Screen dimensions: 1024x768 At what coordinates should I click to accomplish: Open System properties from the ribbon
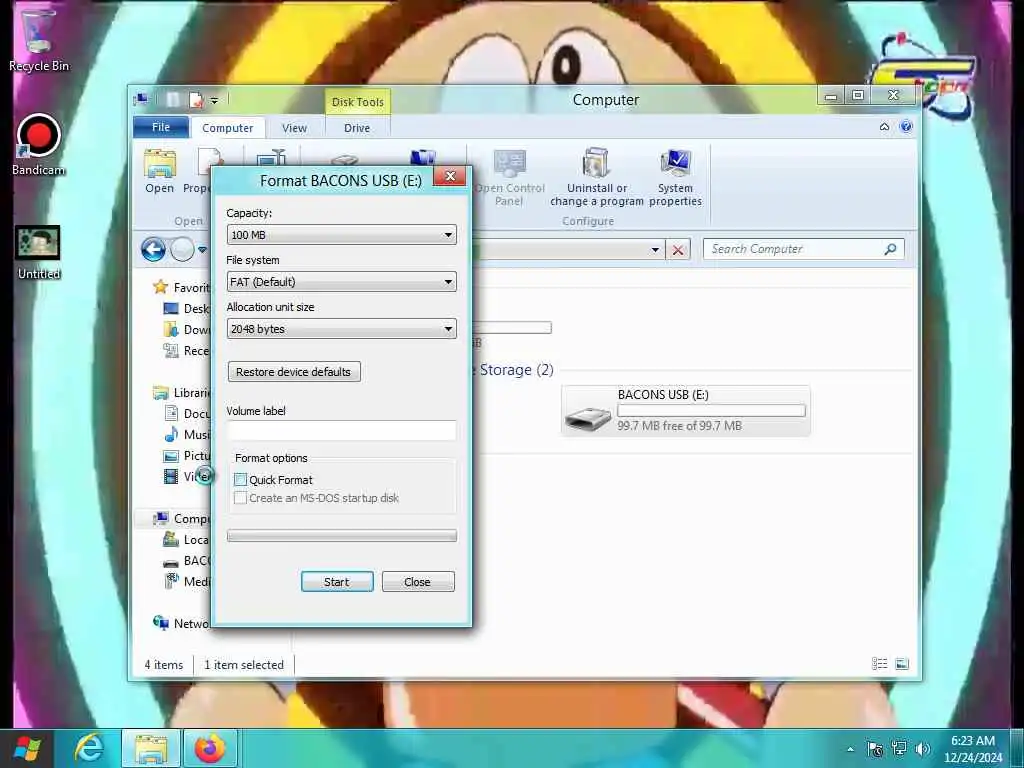pos(675,176)
